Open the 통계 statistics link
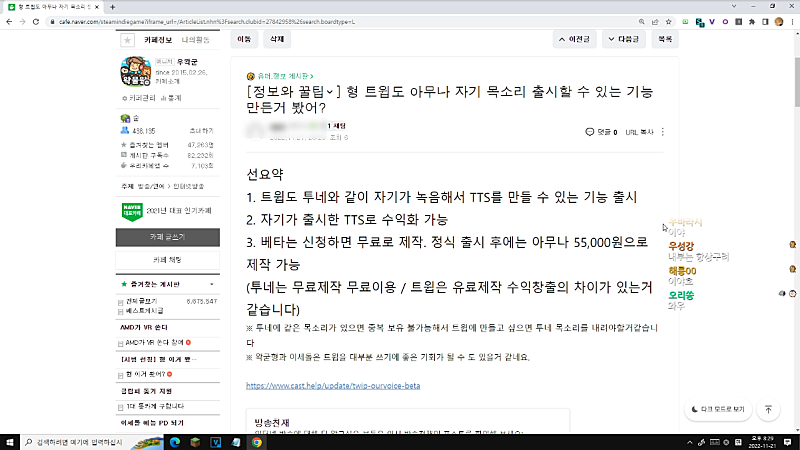The image size is (800, 450). [x=171, y=98]
